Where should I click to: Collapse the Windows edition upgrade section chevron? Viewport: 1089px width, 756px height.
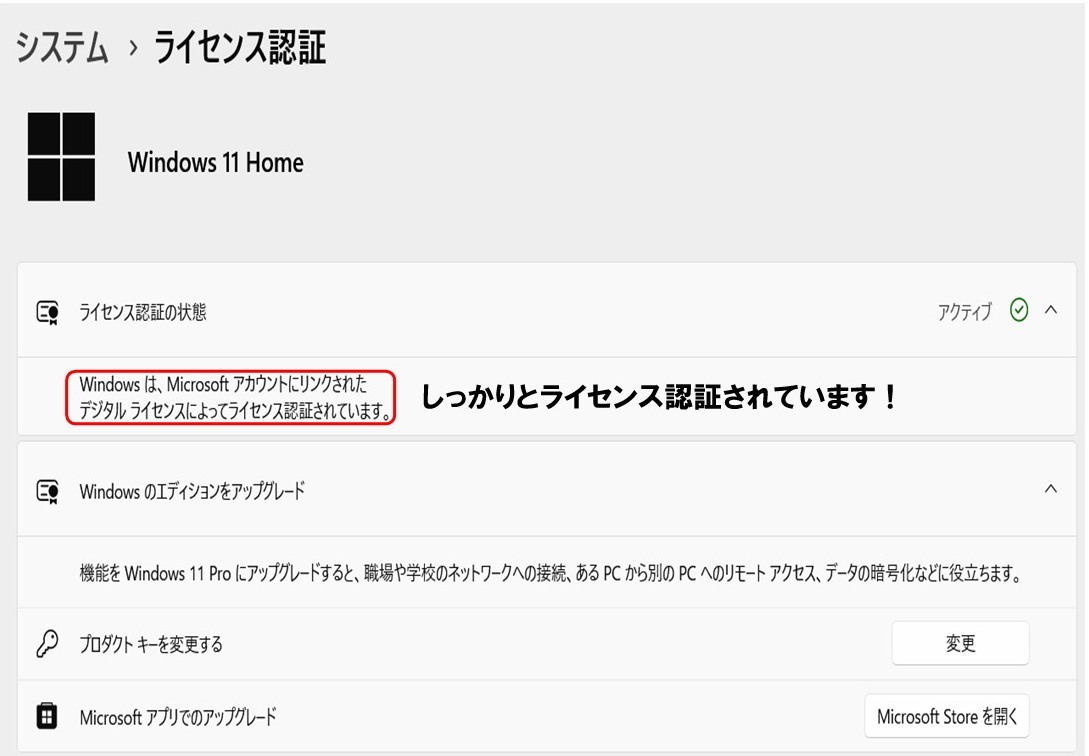point(1051,489)
